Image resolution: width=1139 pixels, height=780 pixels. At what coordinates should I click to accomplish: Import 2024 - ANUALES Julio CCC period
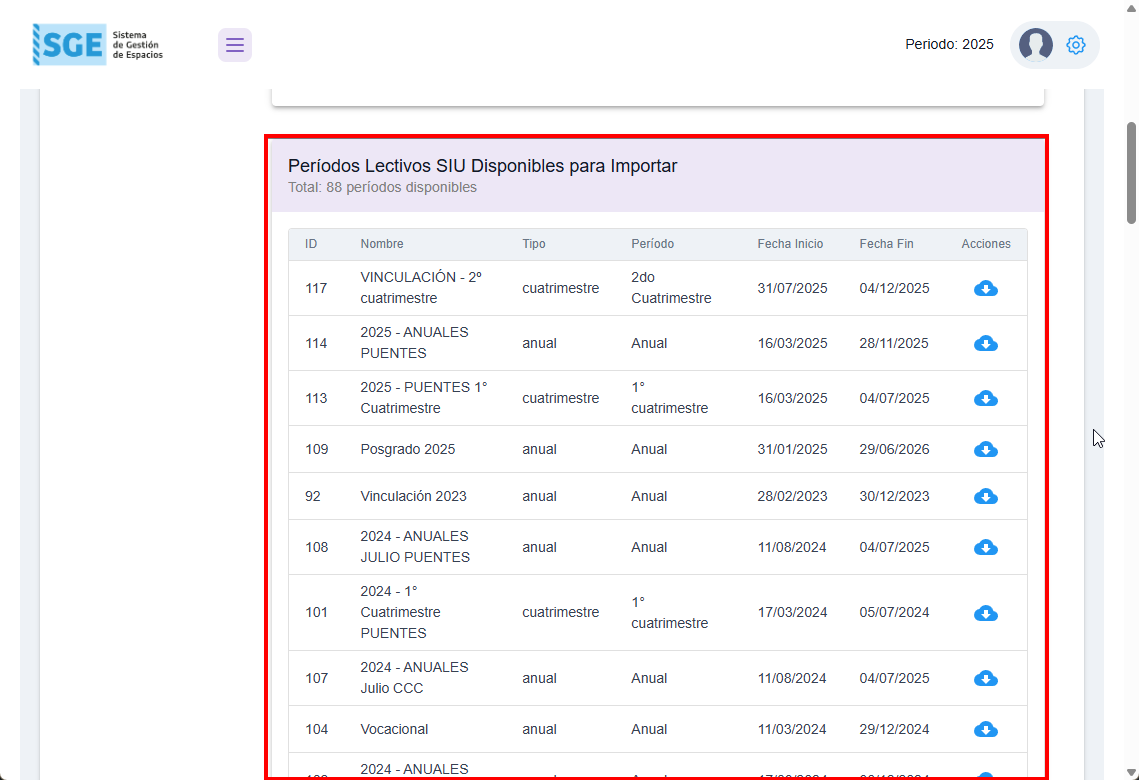[x=986, y=678]
